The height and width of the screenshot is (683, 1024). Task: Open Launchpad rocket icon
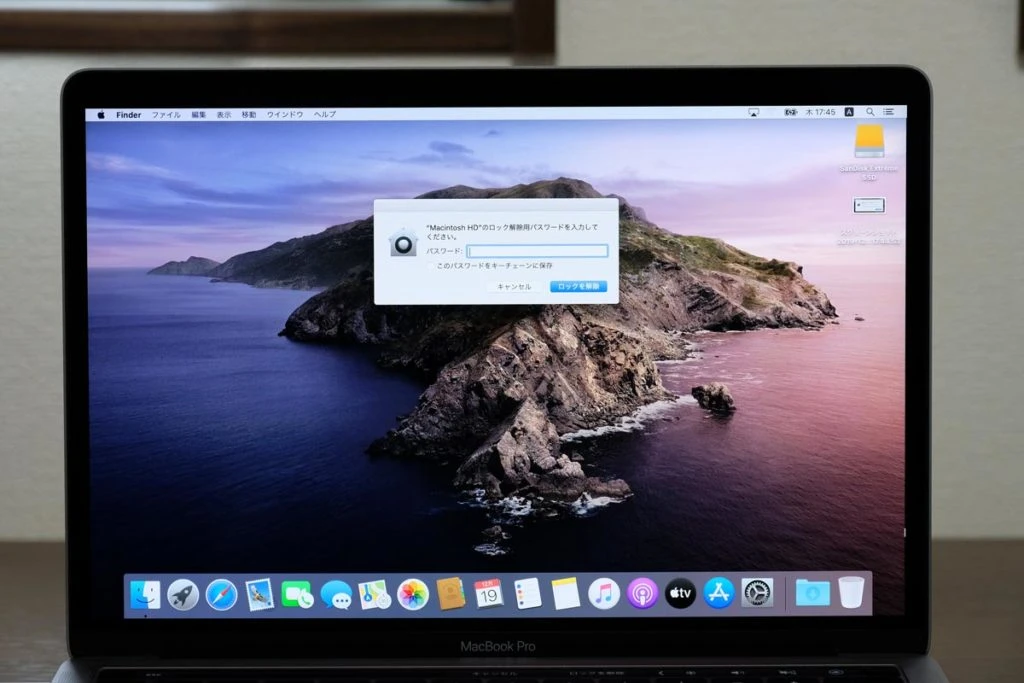[x=184, y=595]
